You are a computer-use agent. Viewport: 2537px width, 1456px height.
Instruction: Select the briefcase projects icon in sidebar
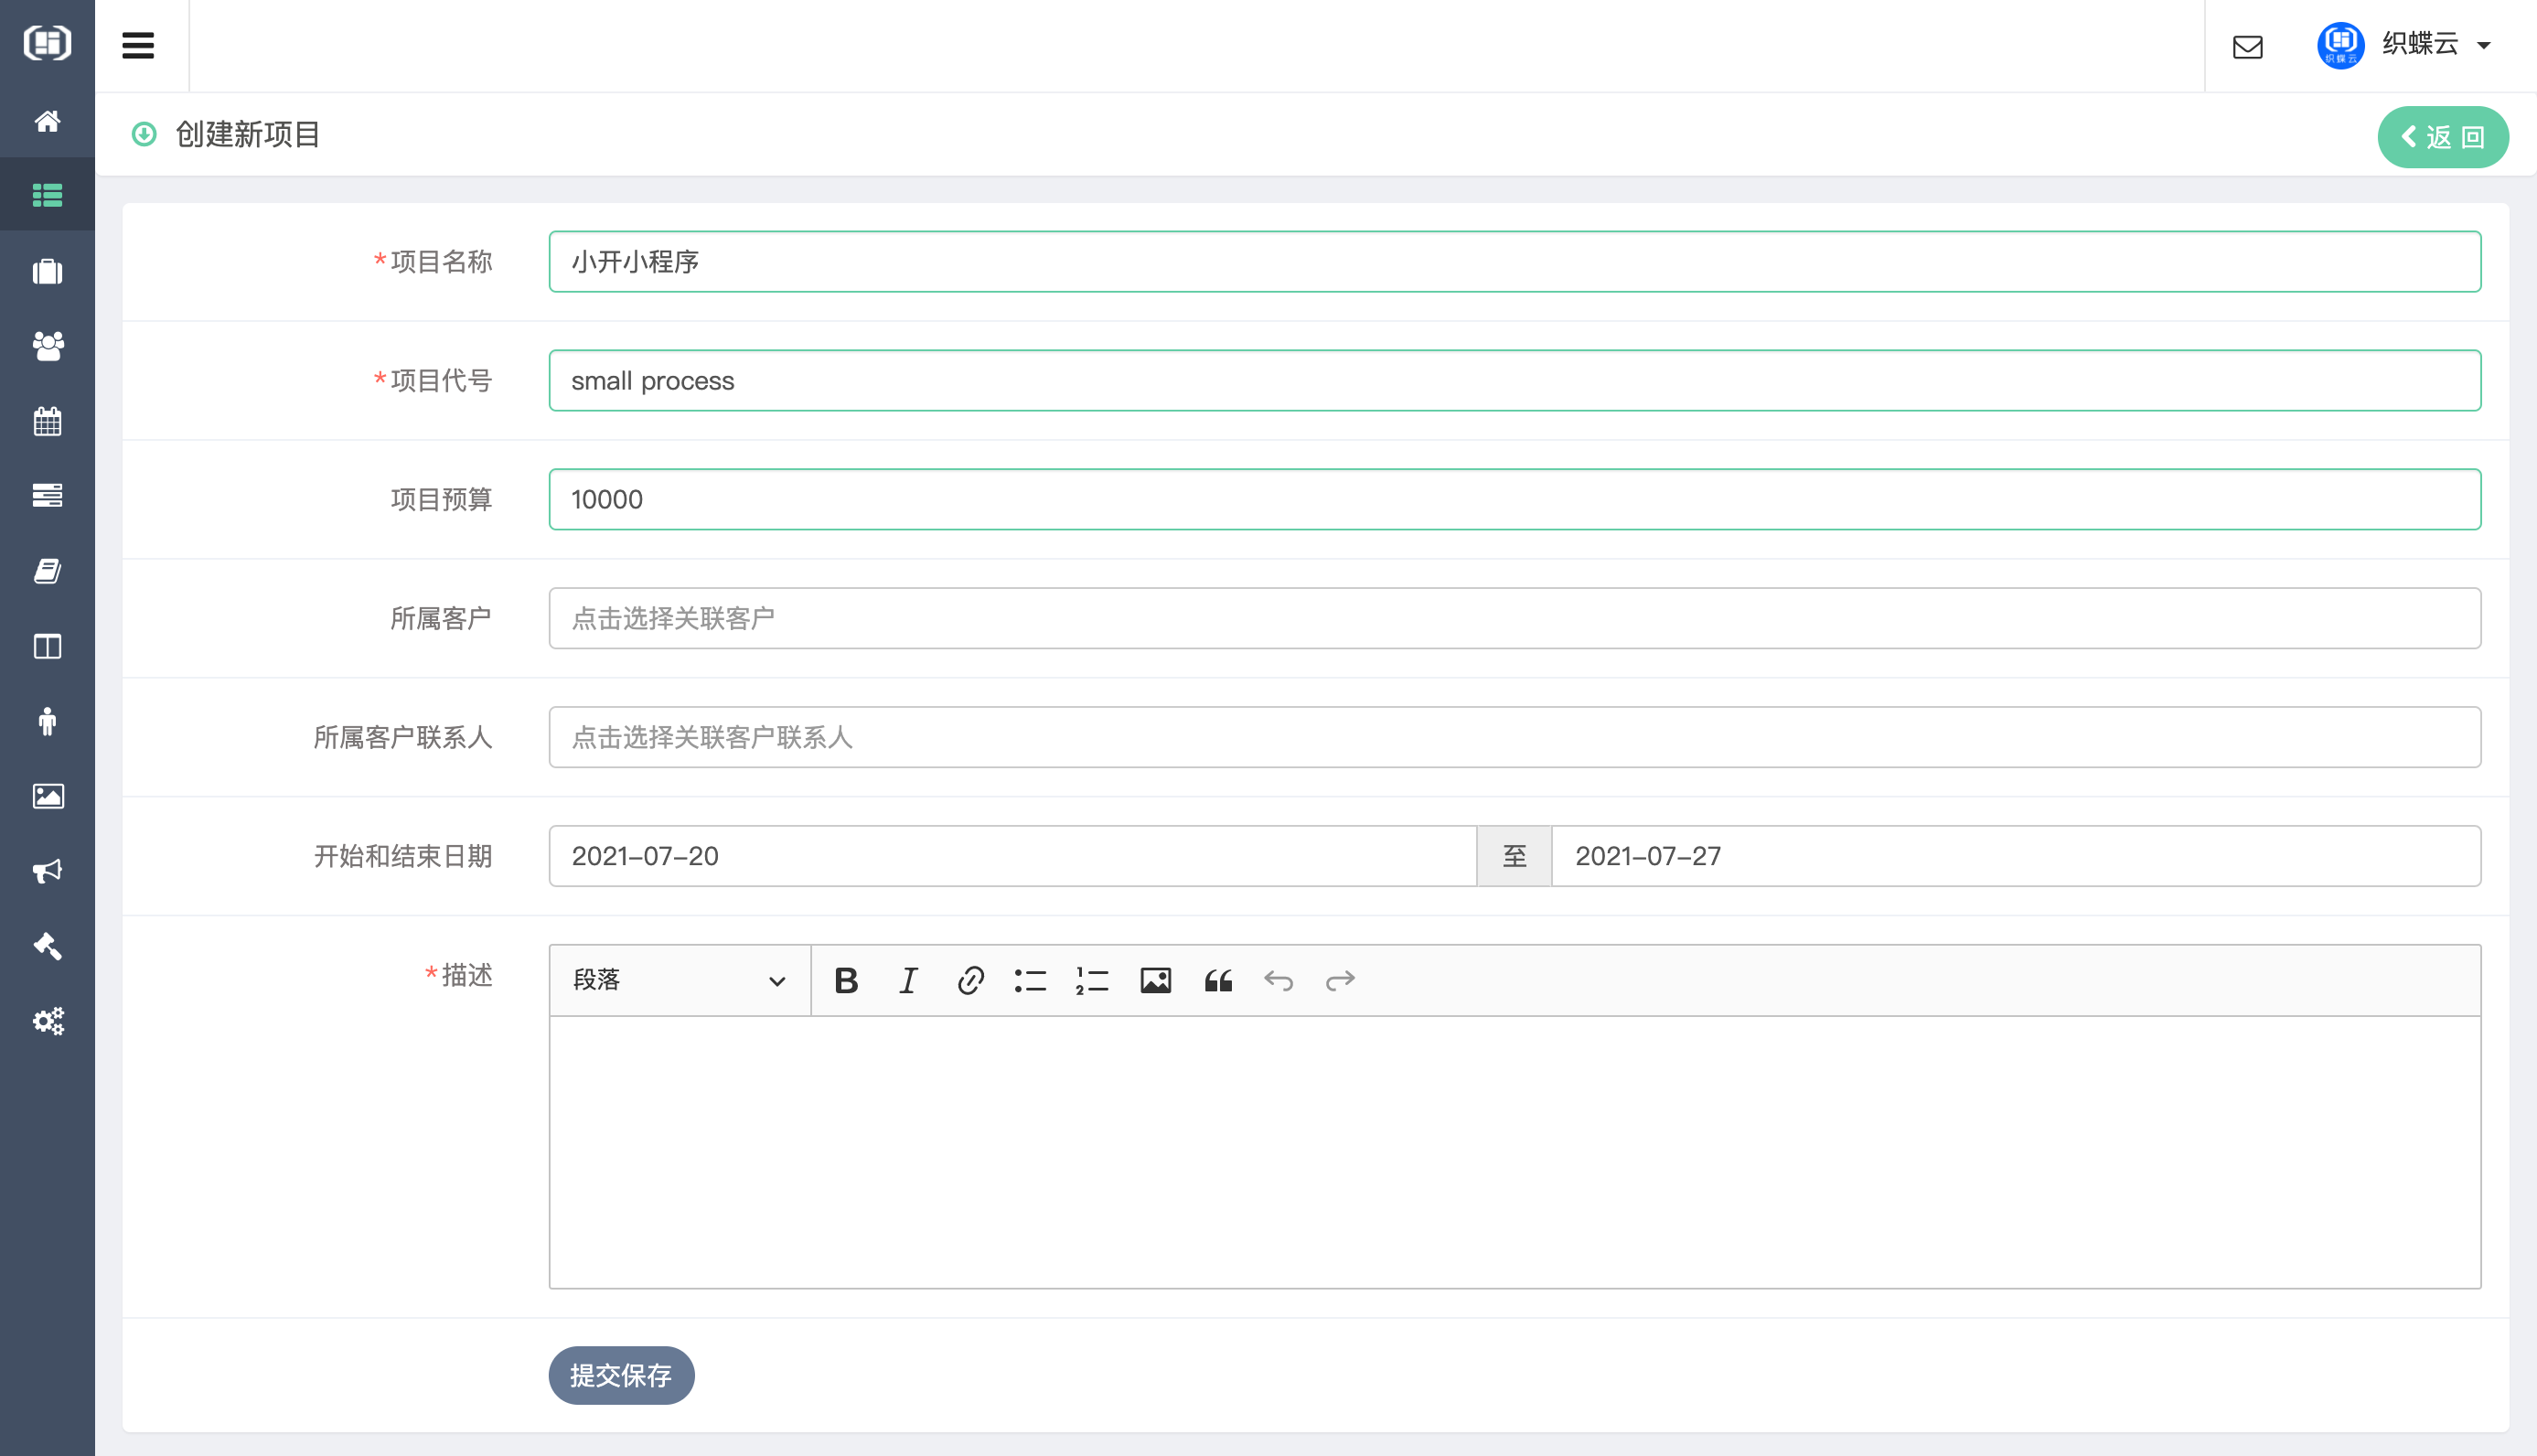(47, 271)
